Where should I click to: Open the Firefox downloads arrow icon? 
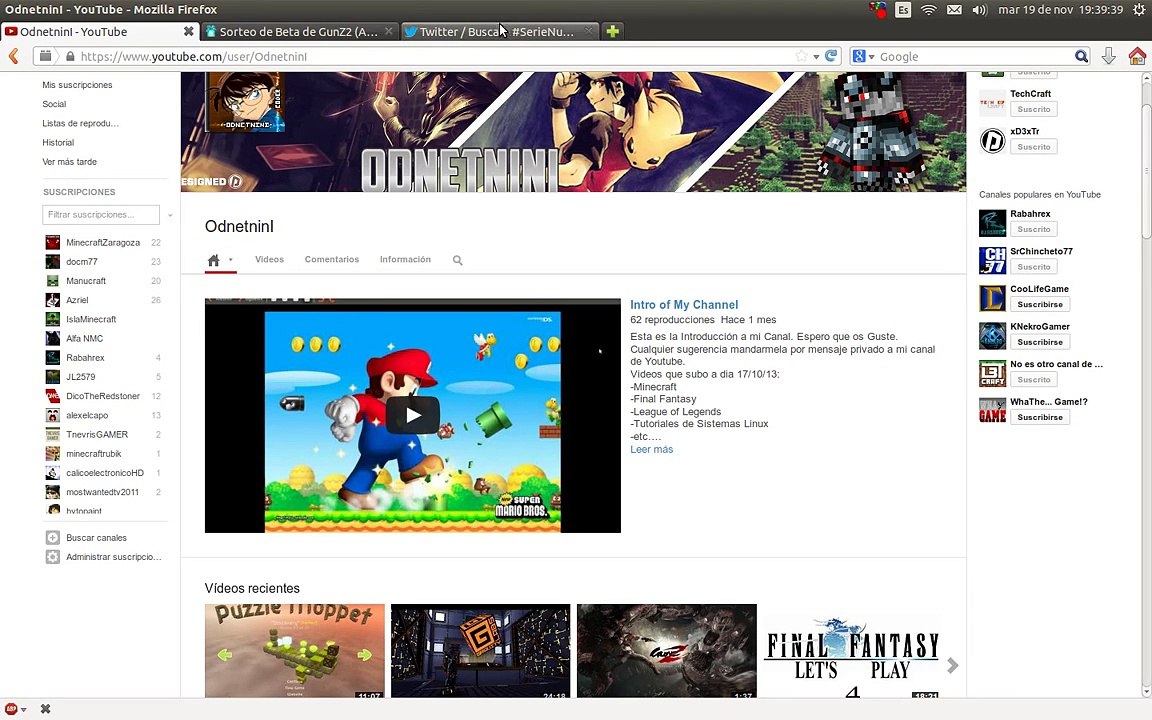tap(1109, 56)
